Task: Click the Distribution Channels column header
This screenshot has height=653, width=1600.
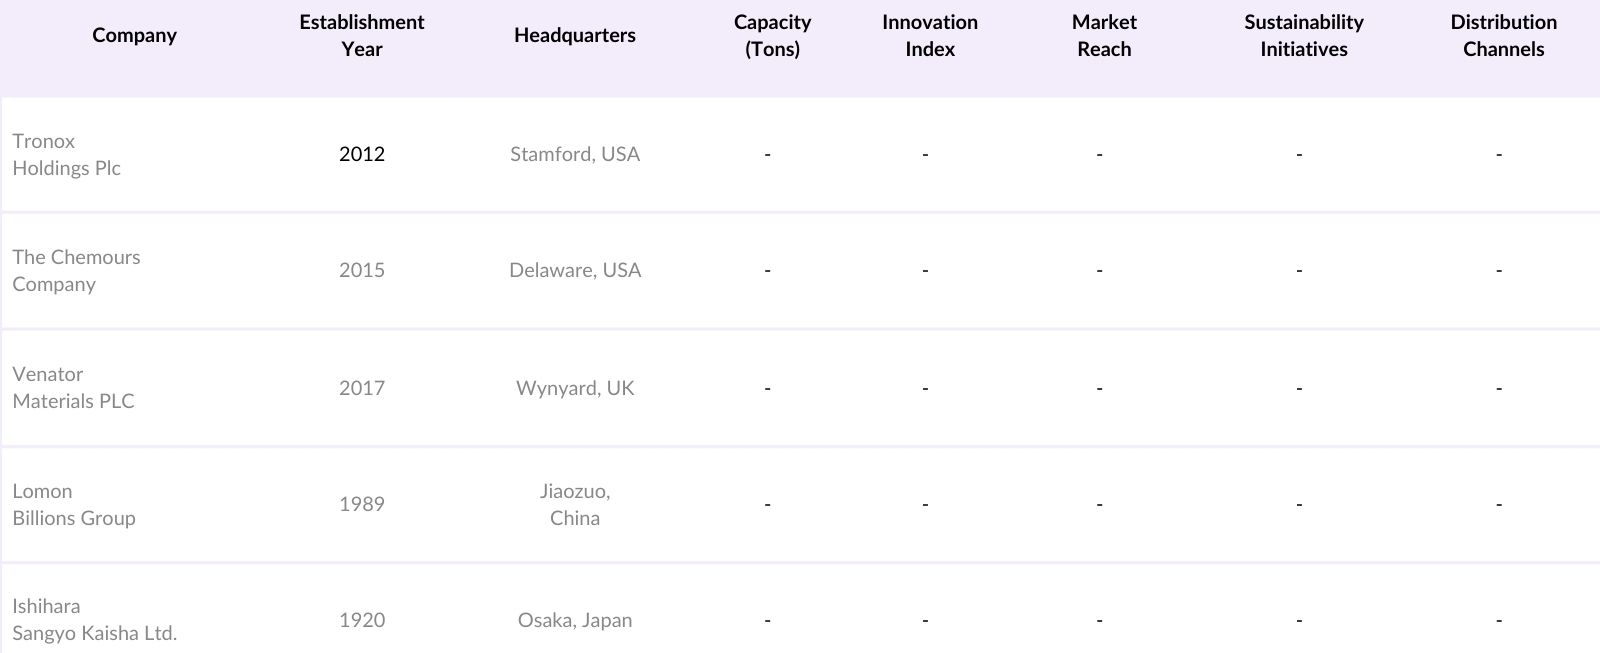Action: coord(1503,35)
